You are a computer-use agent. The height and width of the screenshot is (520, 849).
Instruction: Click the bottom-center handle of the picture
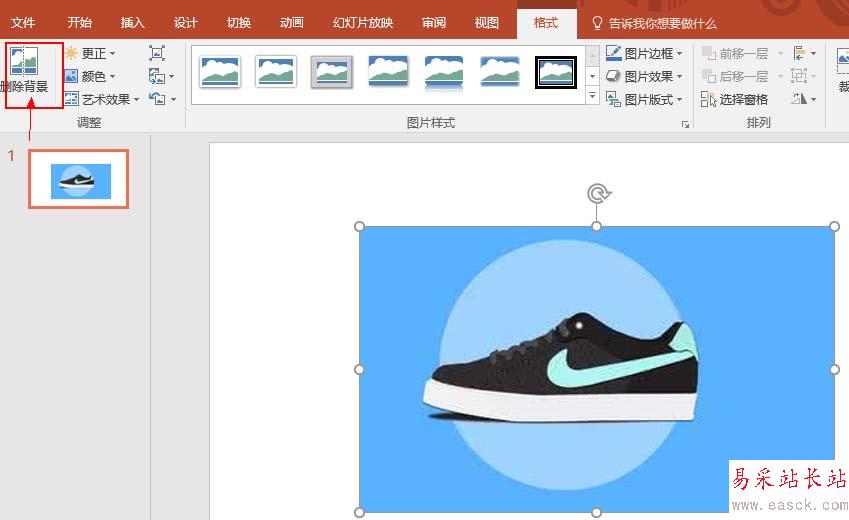(596, 512)
